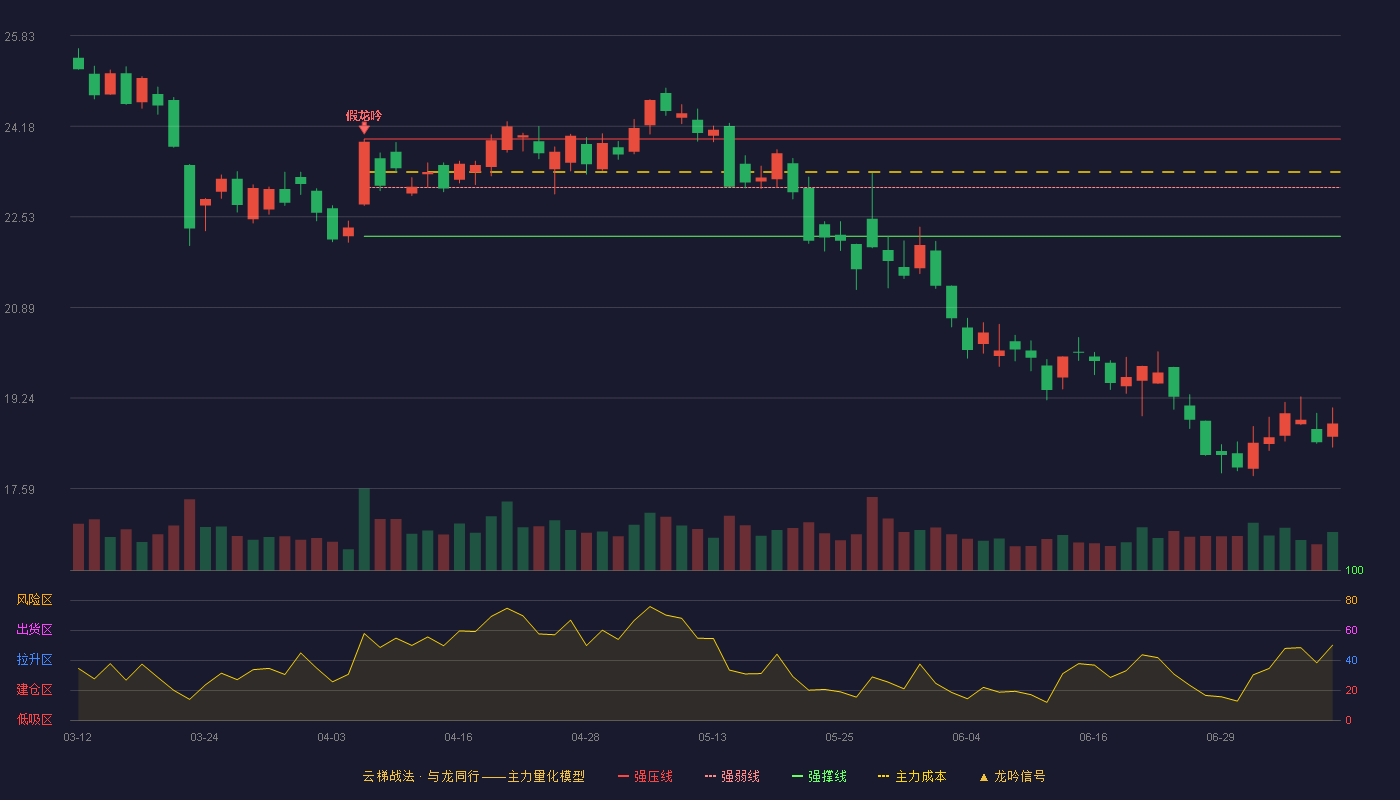
Task: Toggle the 主力成本 legend item
Action: click(x=911, y=776)
